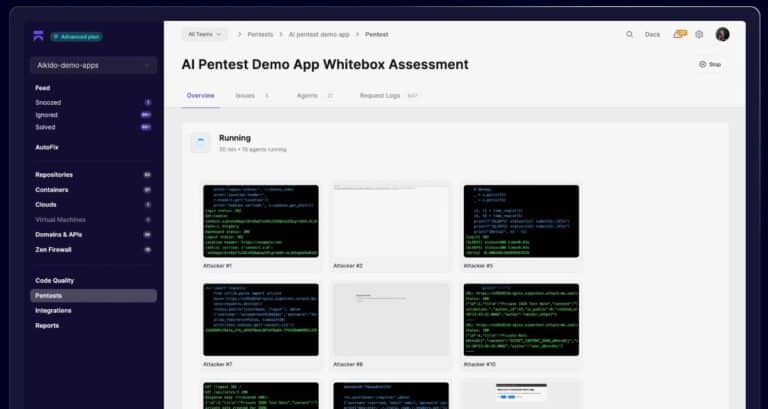This screenshot has width=768, height=409.
Task: Open Domains & APIs in the sidebar
Action: click(58, 234)
